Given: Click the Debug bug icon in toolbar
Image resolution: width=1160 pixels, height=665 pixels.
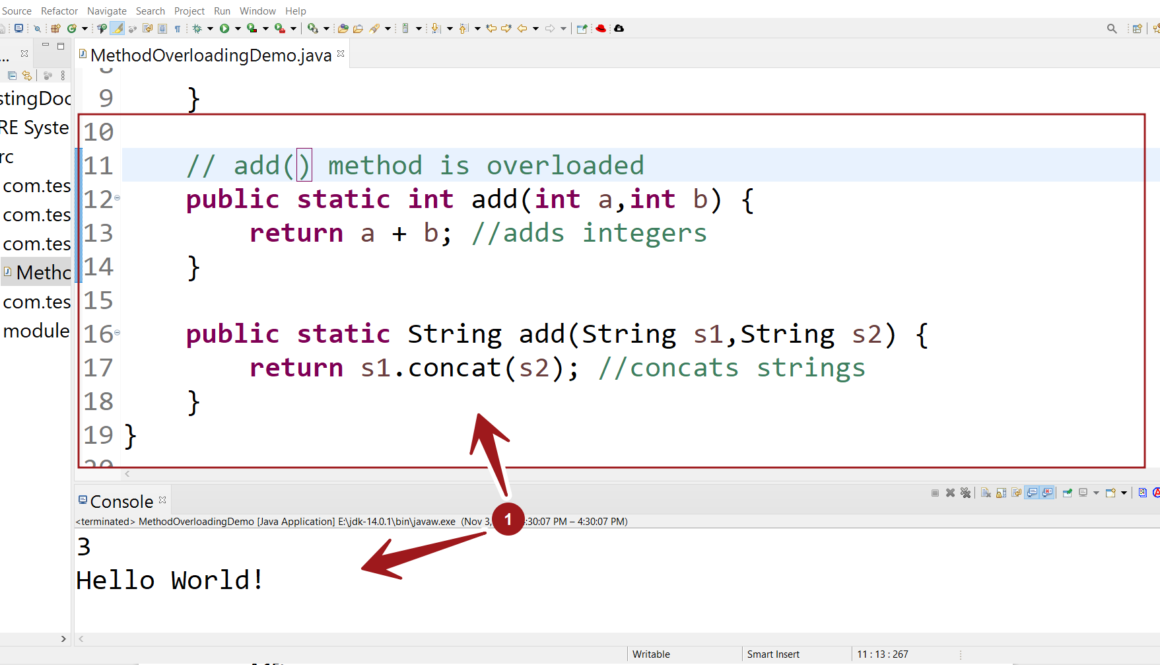Looking at the screenshot, I should click(x=197, y=29).
